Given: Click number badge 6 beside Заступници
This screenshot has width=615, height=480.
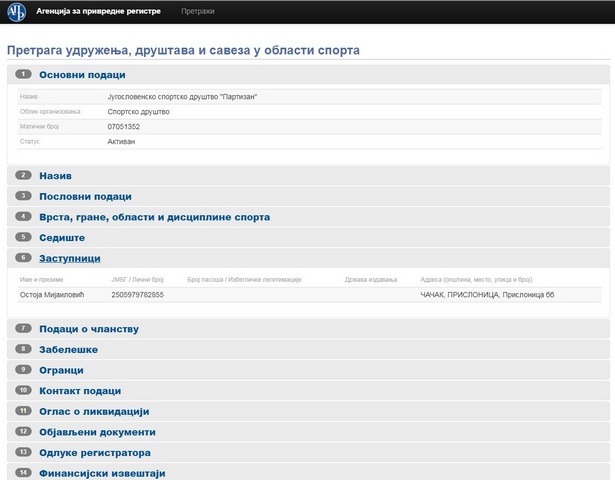Looking at the screenshot, I should tap(24, 258).
